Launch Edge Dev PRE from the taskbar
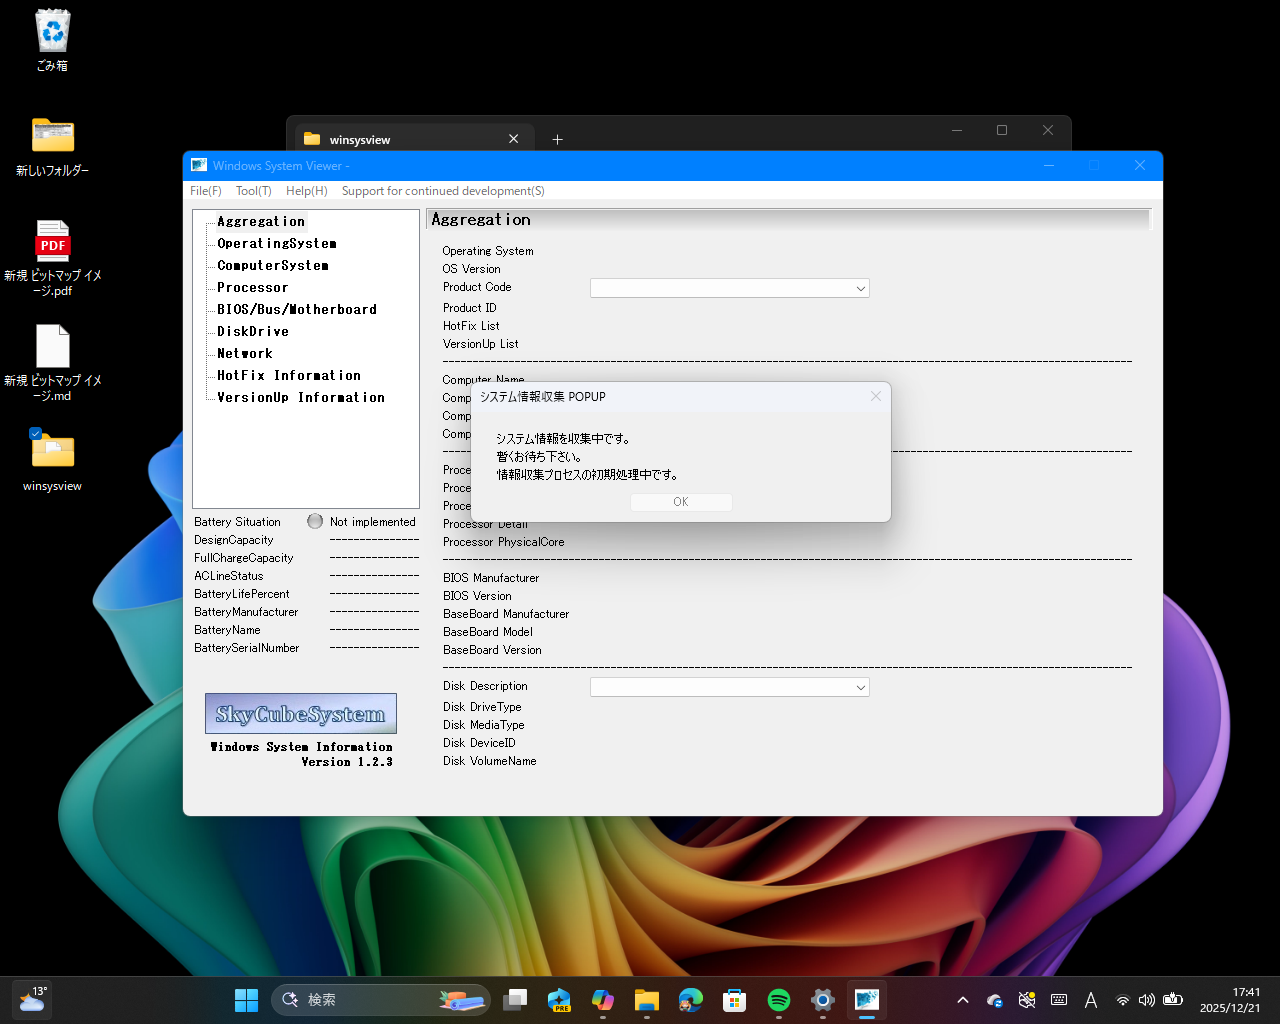This screenshot has width=1280, height=1024. [559, 1000]
